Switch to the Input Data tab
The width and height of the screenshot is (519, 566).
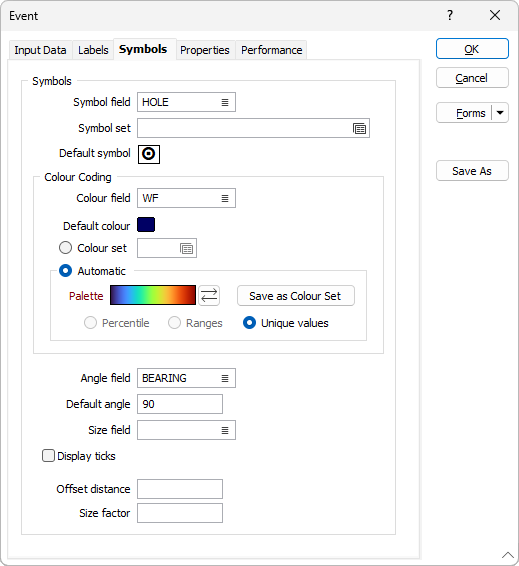coord(40,50)
